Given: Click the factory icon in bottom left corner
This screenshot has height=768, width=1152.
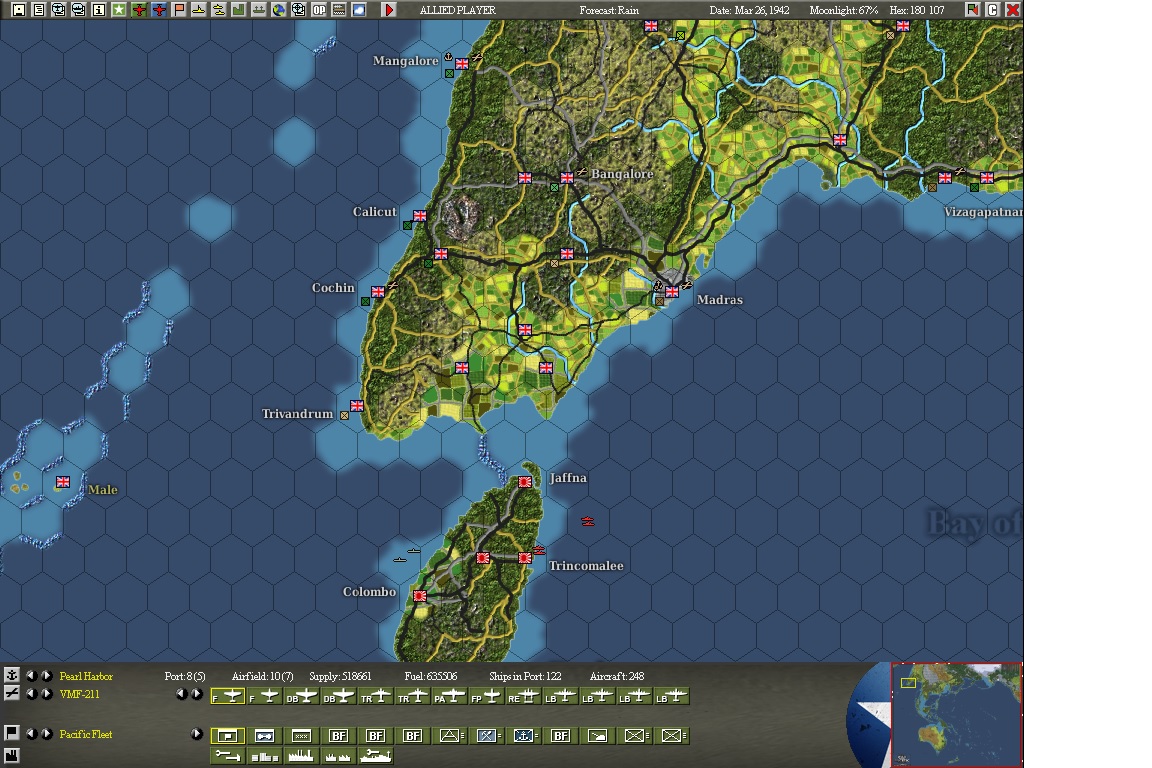Looking at the screenshot, I should pyautogui.click(x=12, y=756).
